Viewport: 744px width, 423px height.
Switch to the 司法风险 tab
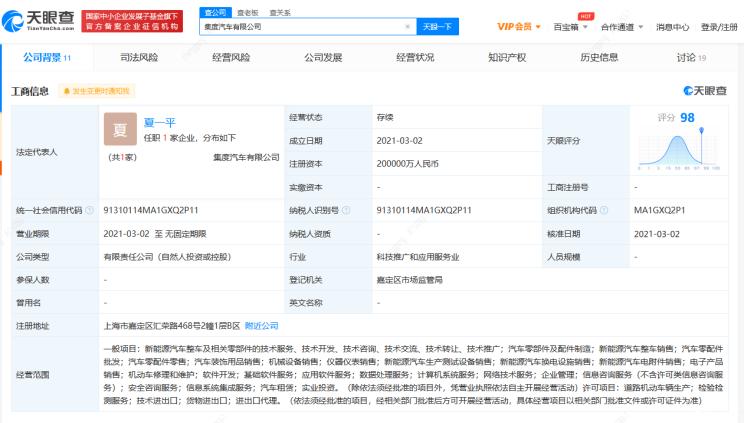(x=138, y=58)
